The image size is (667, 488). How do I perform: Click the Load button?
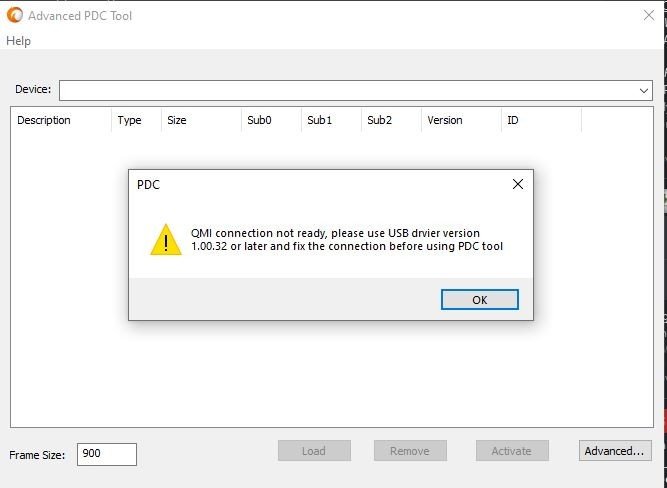pyautogui.click(x=314, y=451)
